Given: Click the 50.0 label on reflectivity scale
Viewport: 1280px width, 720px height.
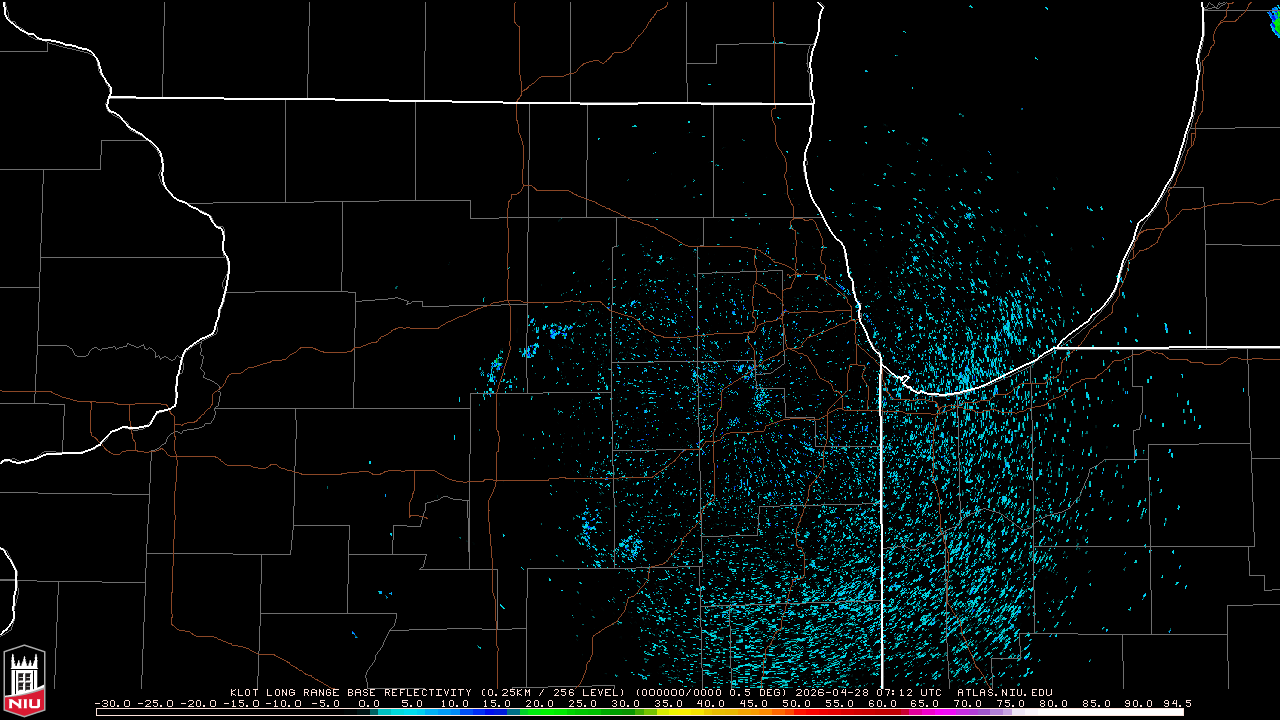Looking at the screenshot, I should (797, 703).
